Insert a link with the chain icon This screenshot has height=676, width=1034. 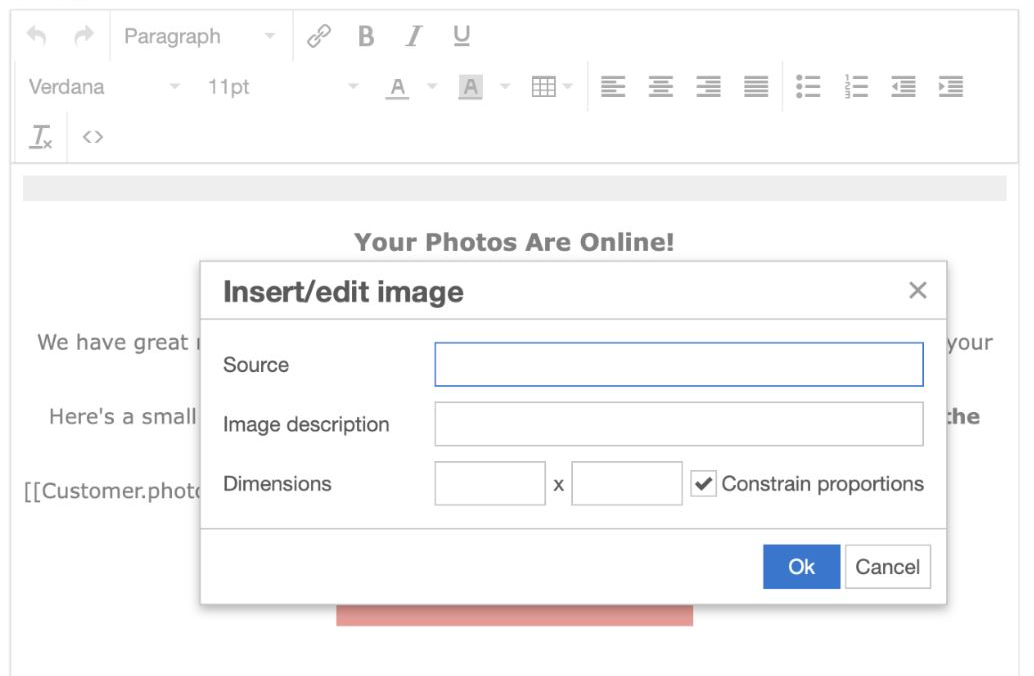[319, 36]
